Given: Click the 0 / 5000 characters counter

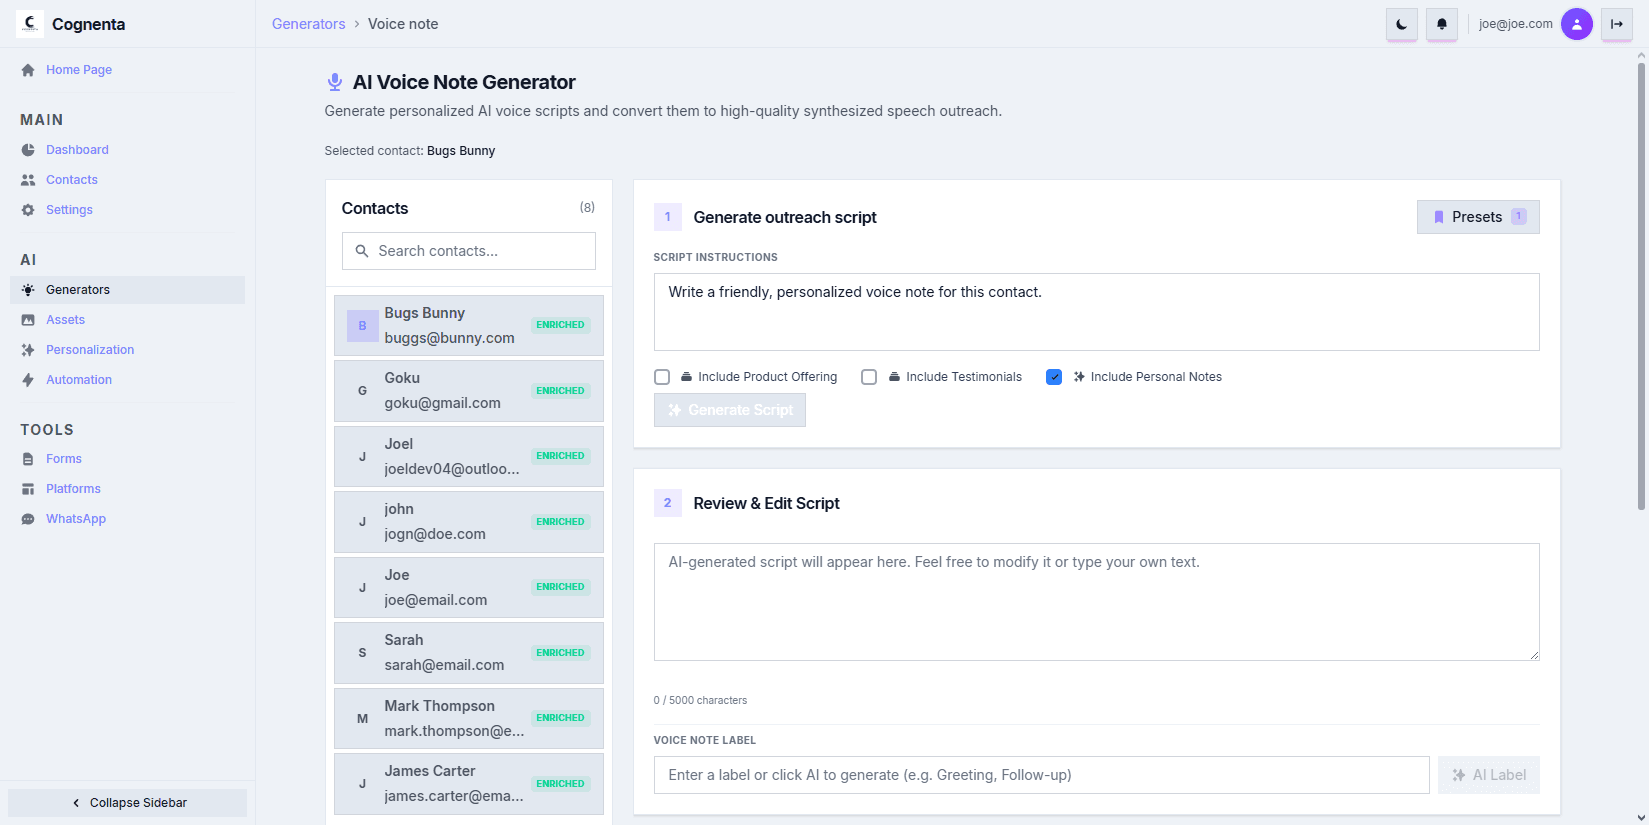Looking at the screenshot, I should coord(700,700).
